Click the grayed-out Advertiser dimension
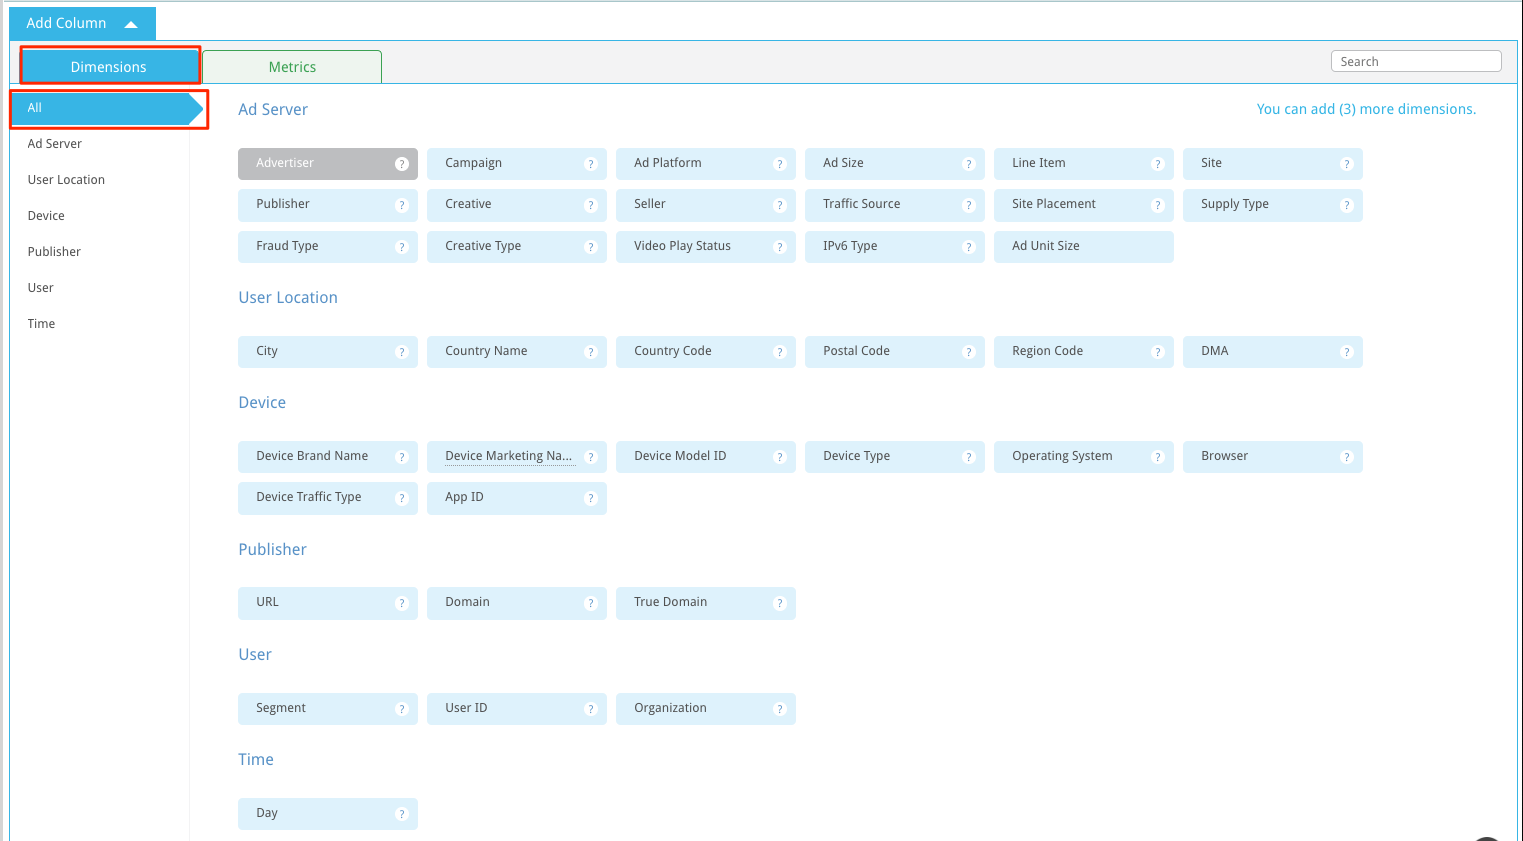This screenshot has width=1523, height=841. (x=328, y=164)
